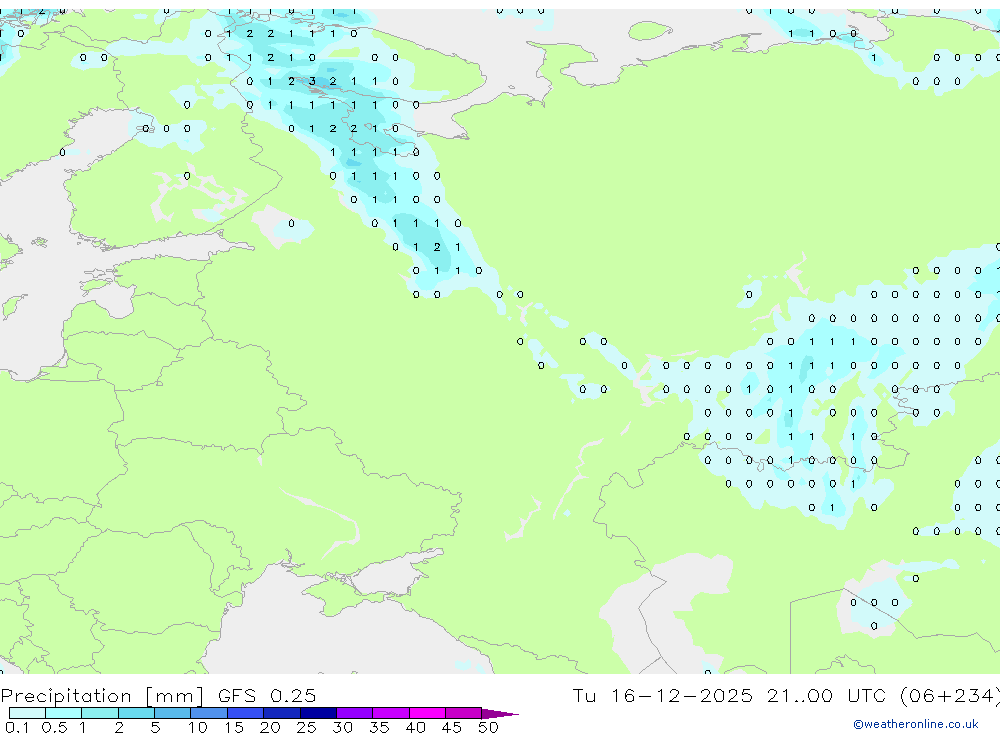Open the weatheronline.co.uk copyright link
Screen dimensions: 1000x733
[x=916, y=724]
